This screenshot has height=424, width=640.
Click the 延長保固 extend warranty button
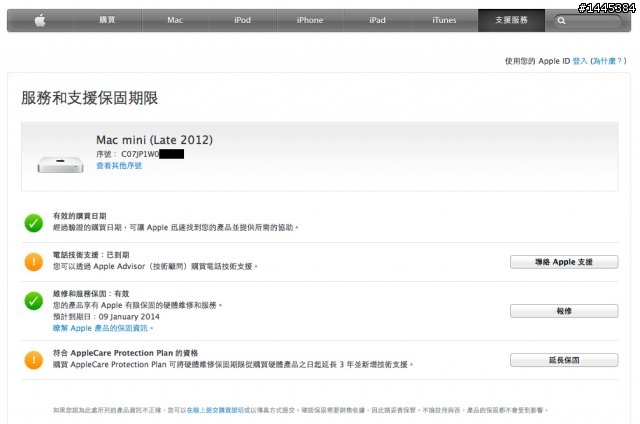point(564,360)
